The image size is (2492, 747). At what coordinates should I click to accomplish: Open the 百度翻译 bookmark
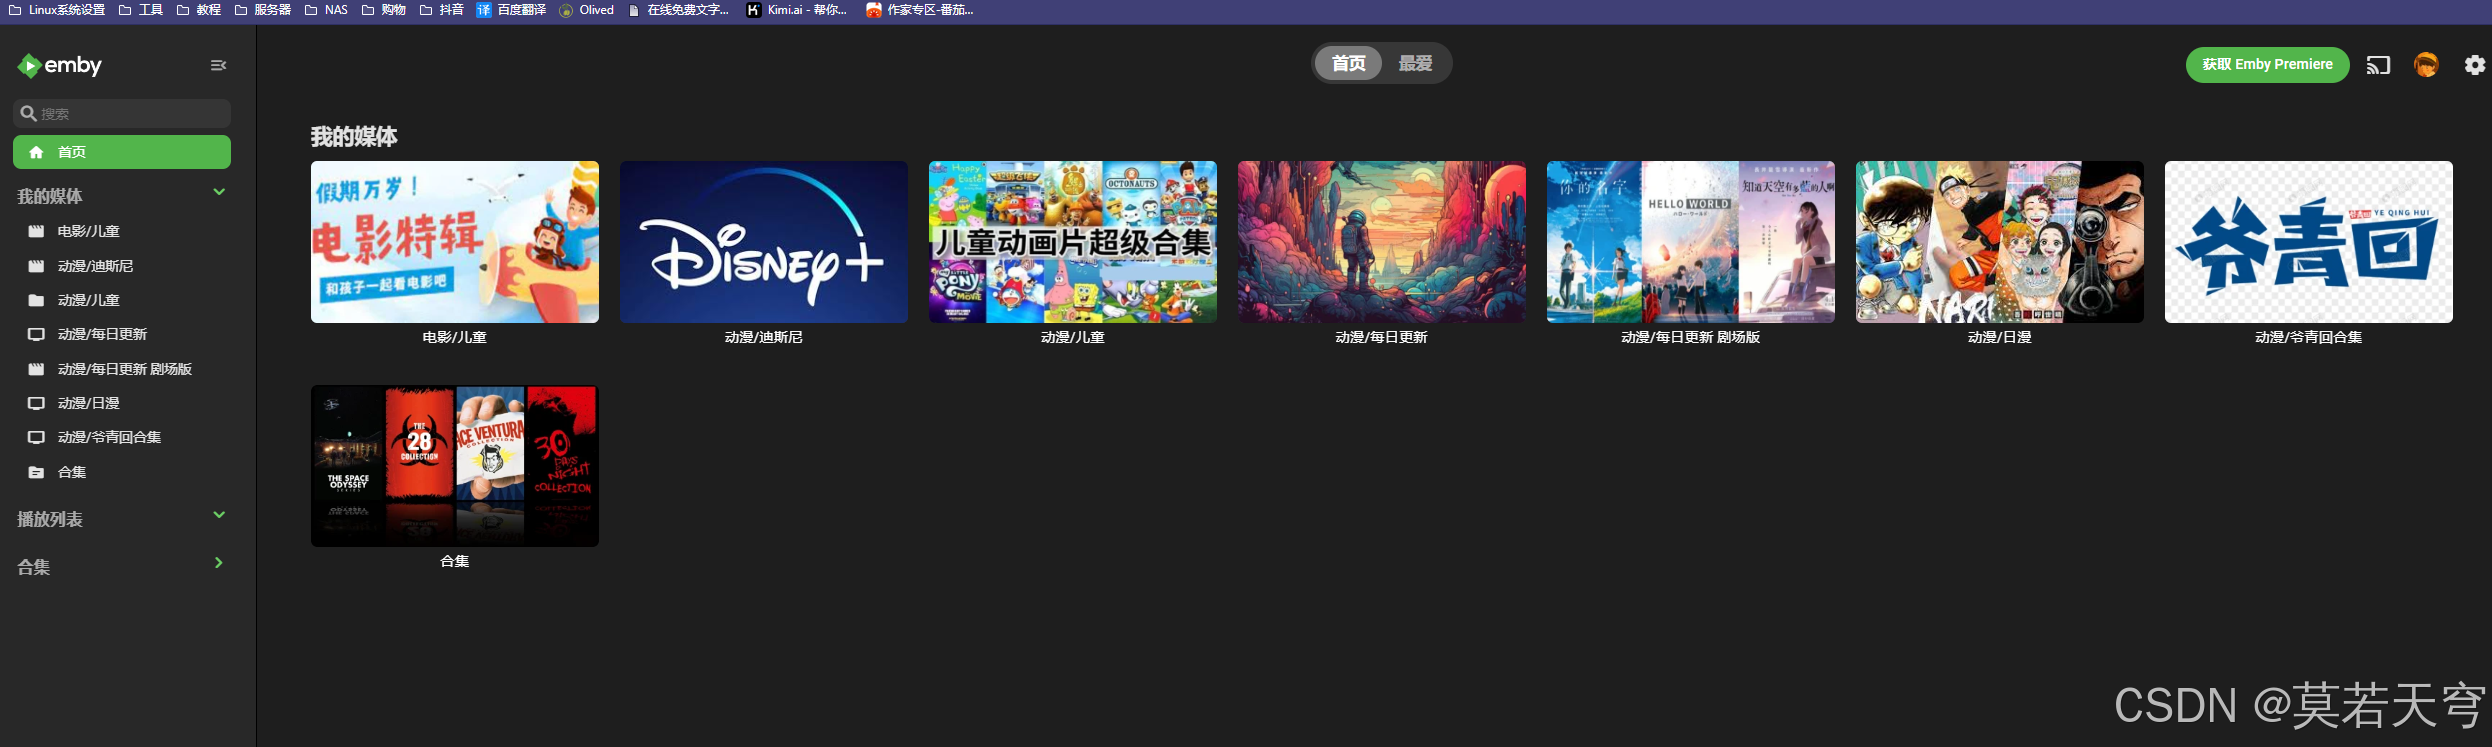(x=511, y=10)
